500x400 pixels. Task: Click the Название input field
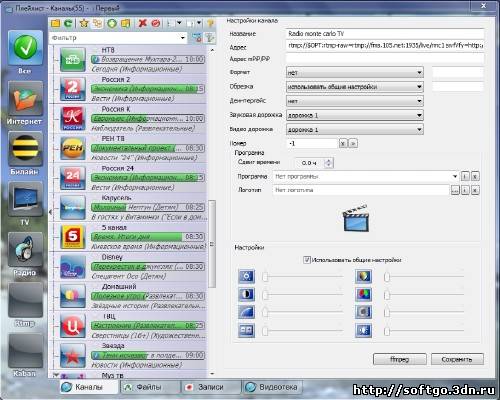point(385,34)
